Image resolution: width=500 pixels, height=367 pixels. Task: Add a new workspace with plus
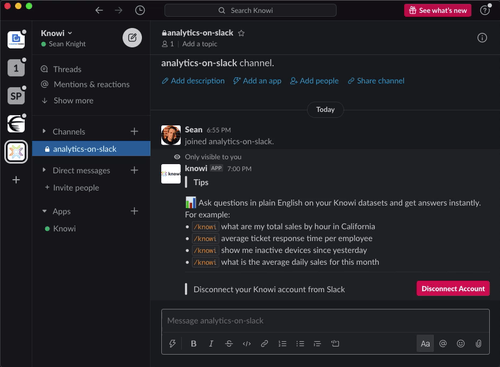pyautogui.click(x=16, y=180)
